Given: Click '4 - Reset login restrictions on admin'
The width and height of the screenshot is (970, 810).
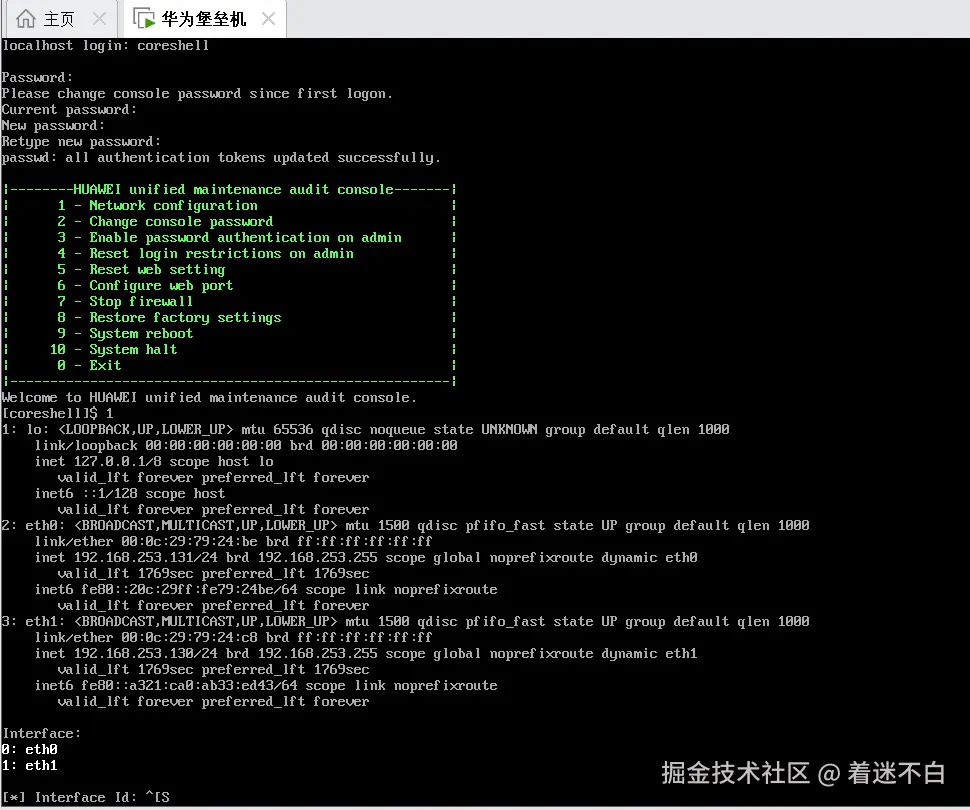Looking at the screenshot, I should [x=205, y=254].
